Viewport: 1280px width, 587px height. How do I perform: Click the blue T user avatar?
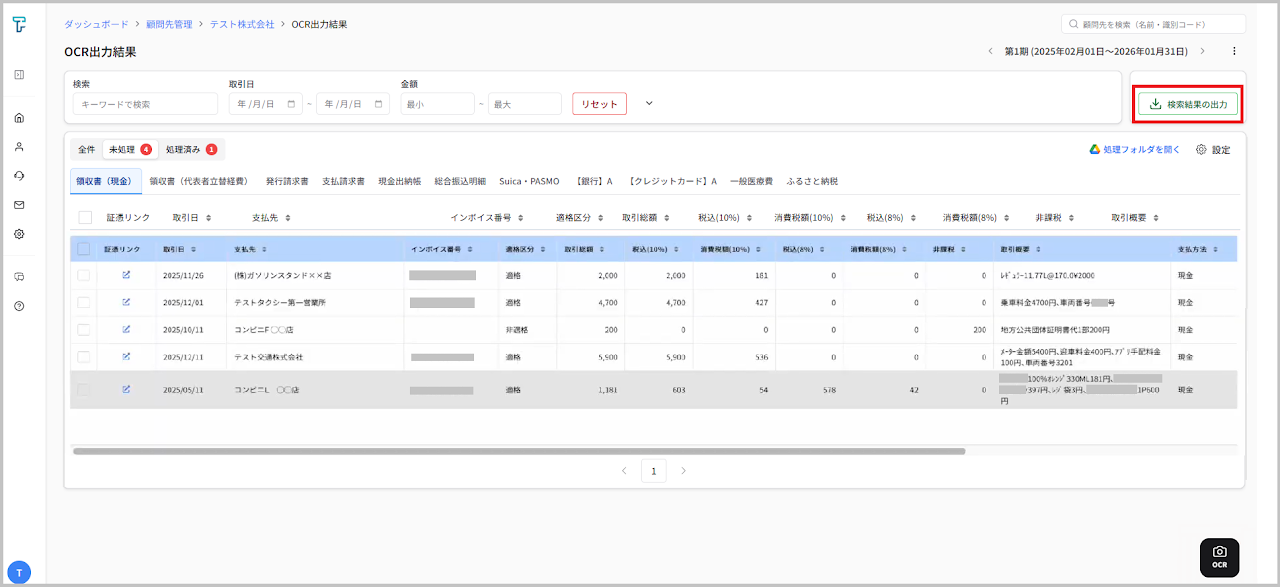click(x=19, y=572)
